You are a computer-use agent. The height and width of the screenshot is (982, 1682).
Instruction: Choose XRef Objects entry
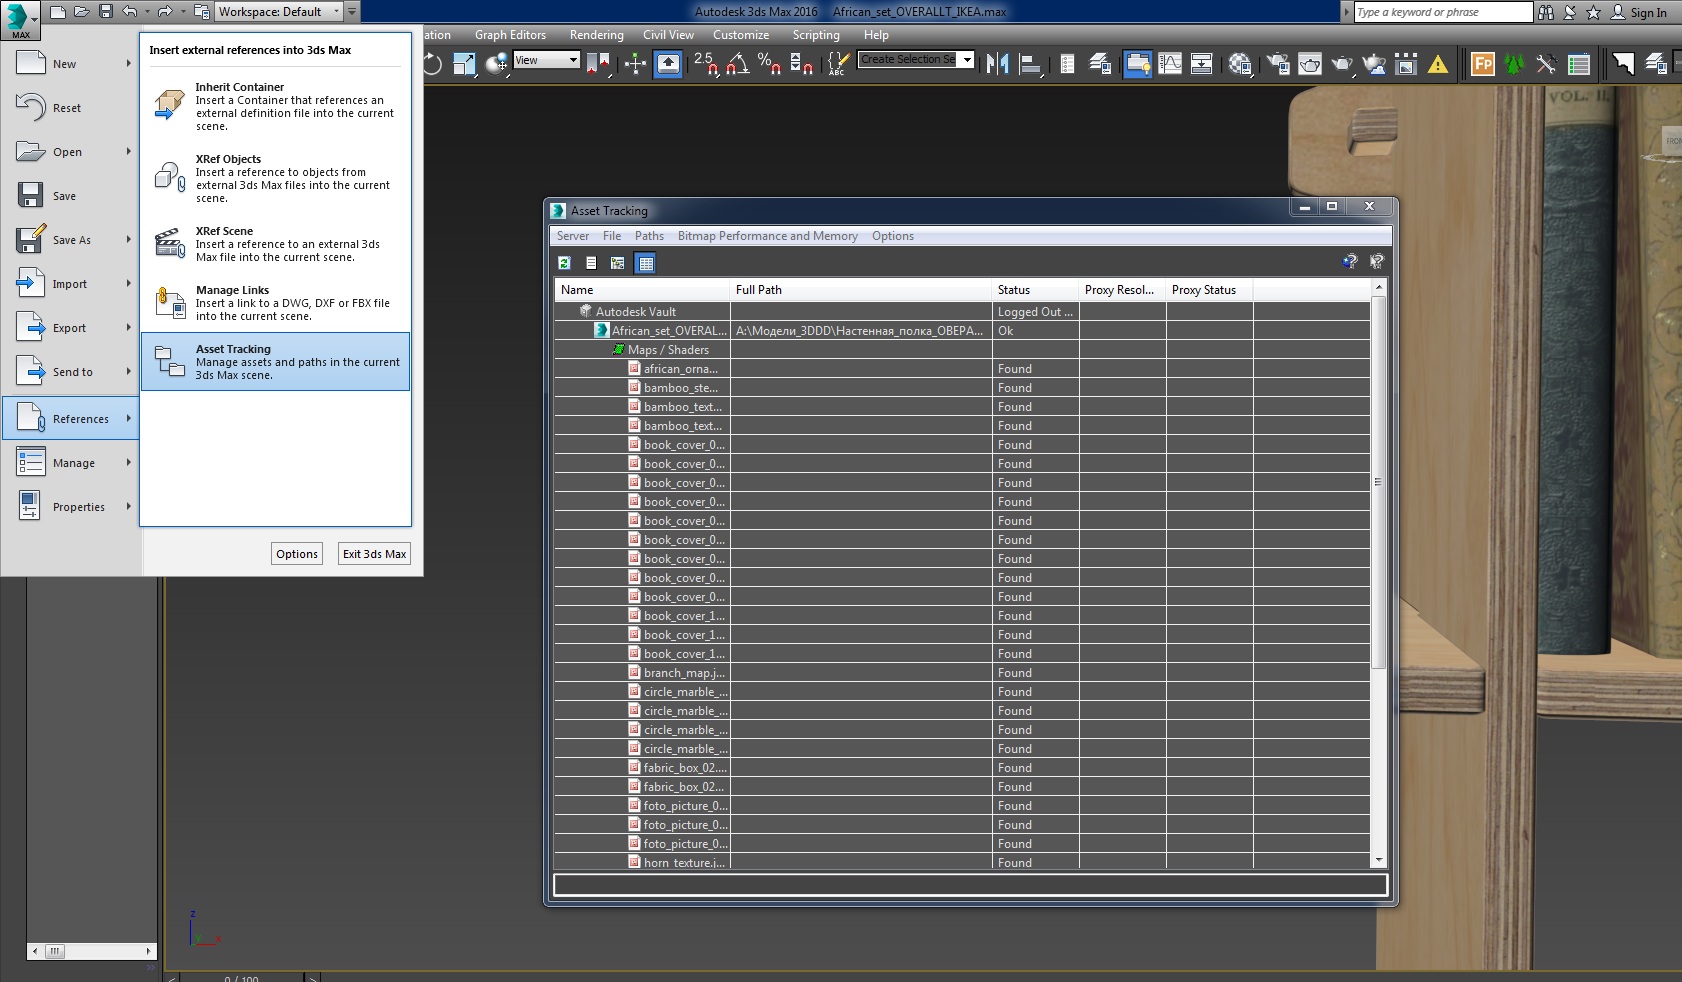276,178
